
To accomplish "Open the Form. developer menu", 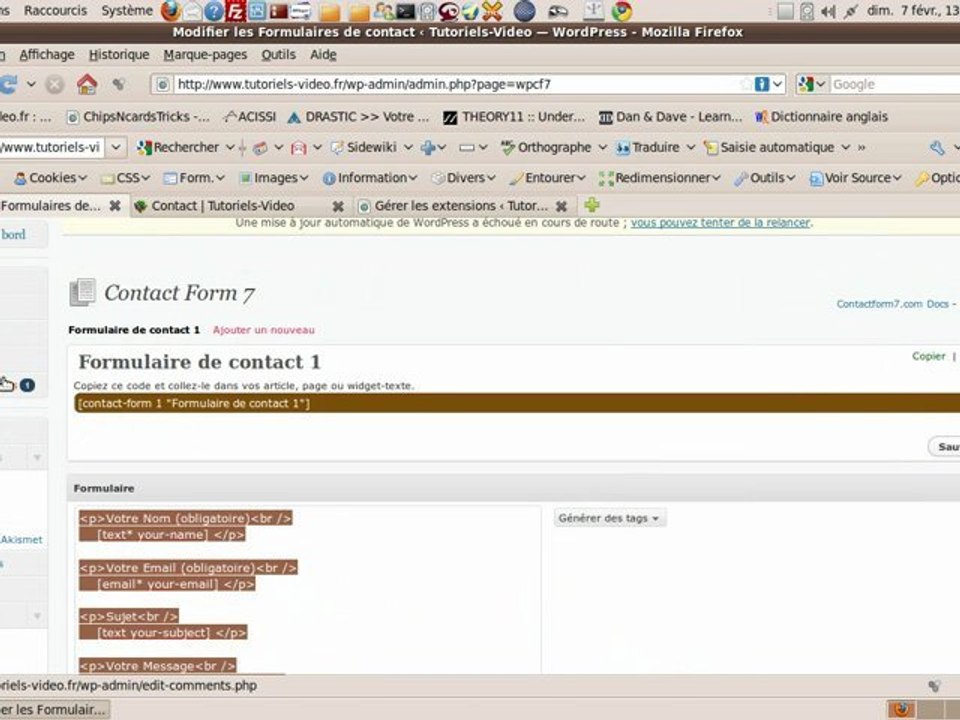I will [194, 178].
